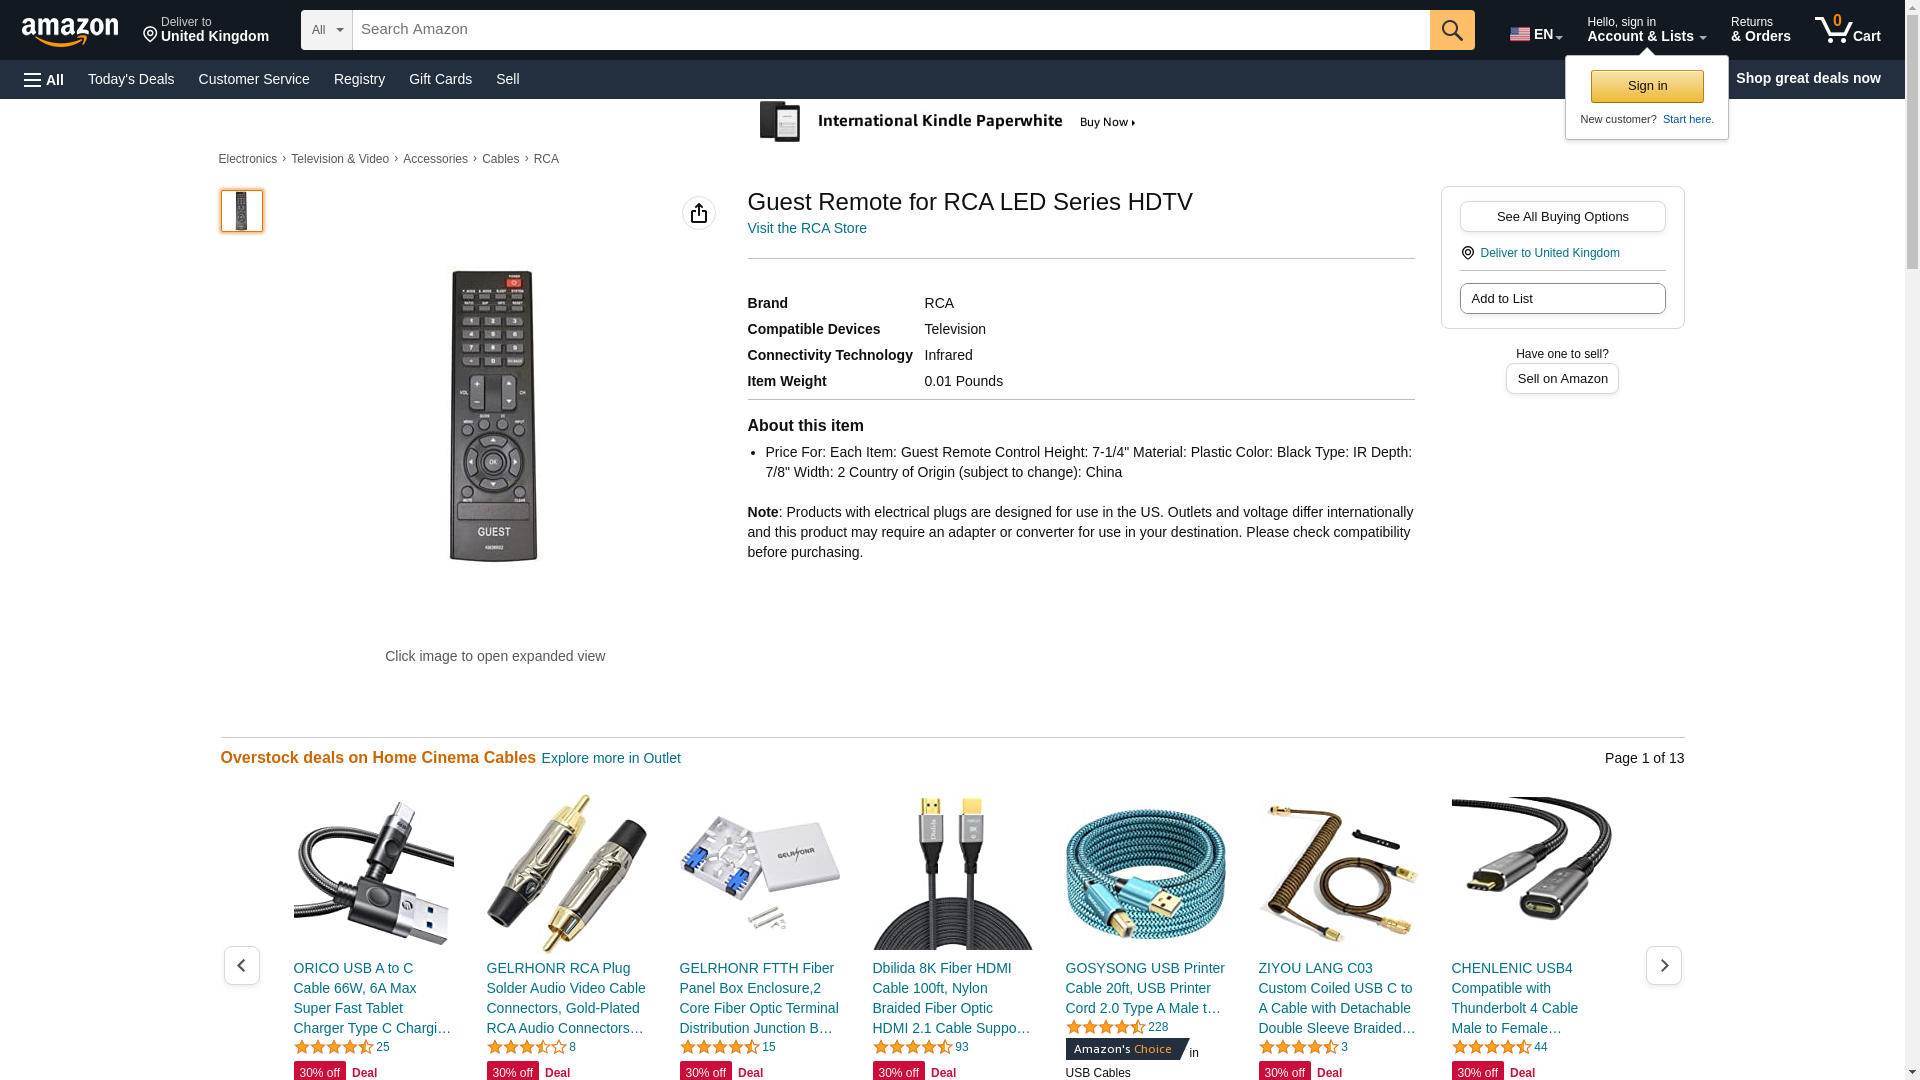
Task: Click the yellow Sign in button
Action: pyautogui.click(x=1647, y=86)
